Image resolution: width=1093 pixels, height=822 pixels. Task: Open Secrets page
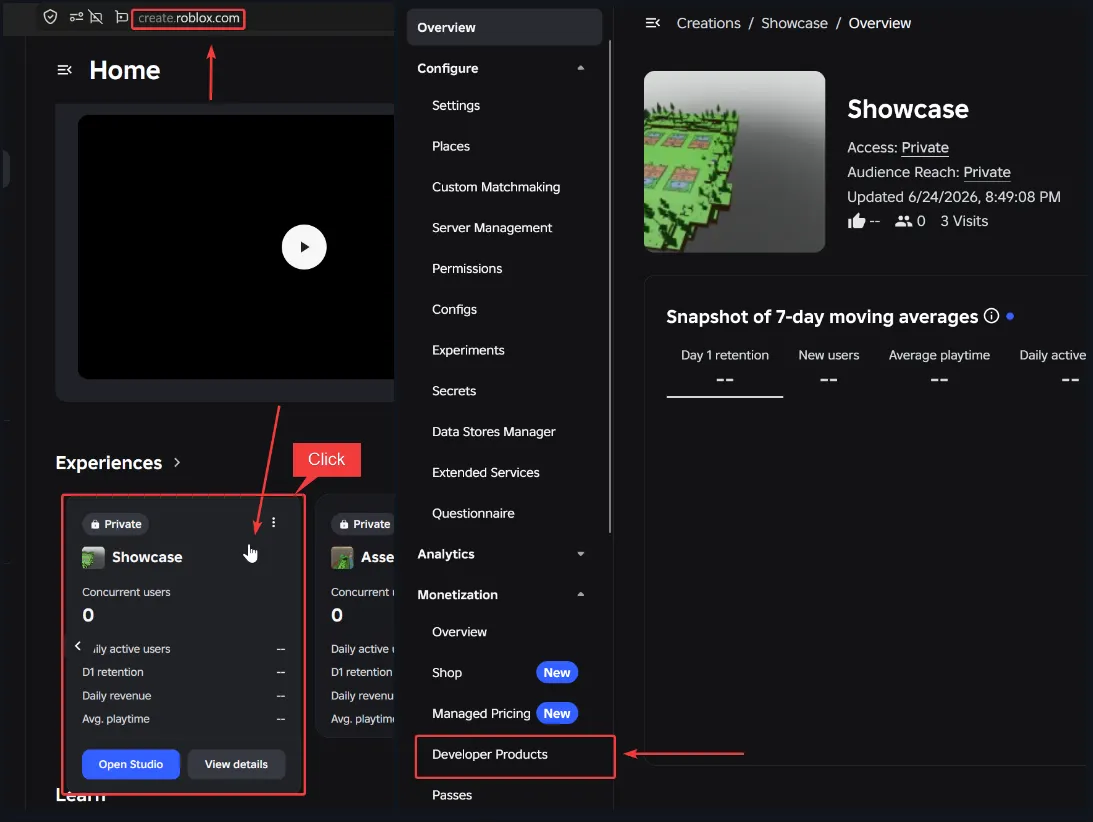pyautogui.click(x=454, y=391)
